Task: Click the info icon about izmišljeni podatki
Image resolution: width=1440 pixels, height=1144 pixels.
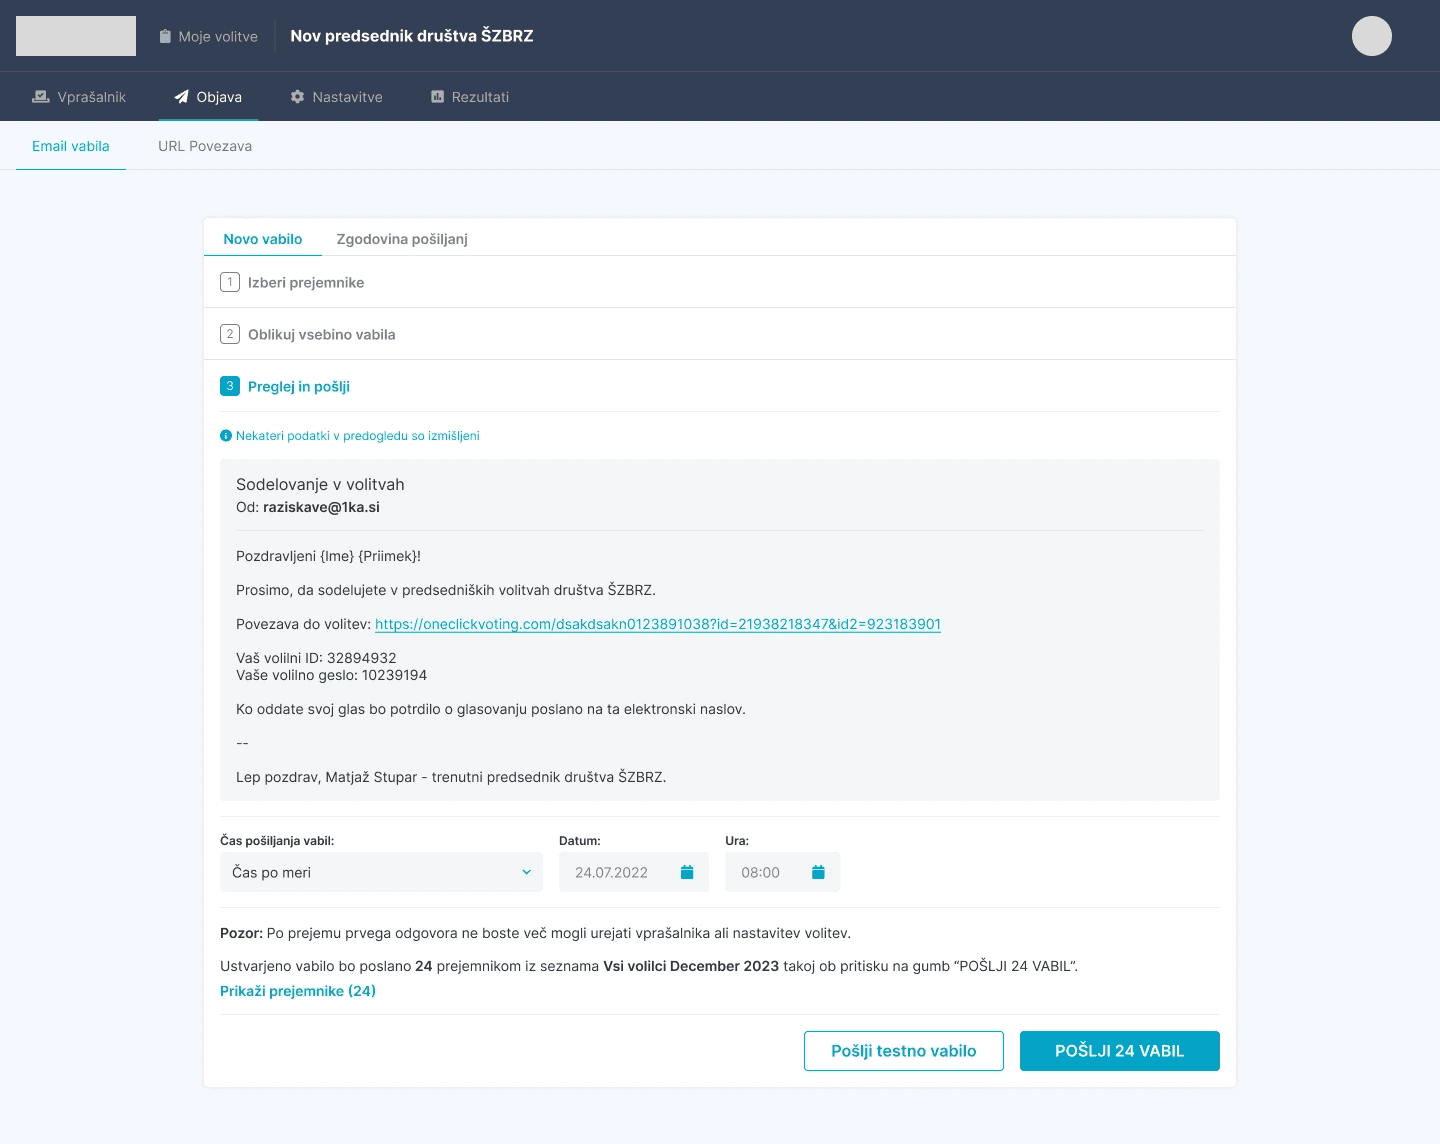Action: [226, 435]
